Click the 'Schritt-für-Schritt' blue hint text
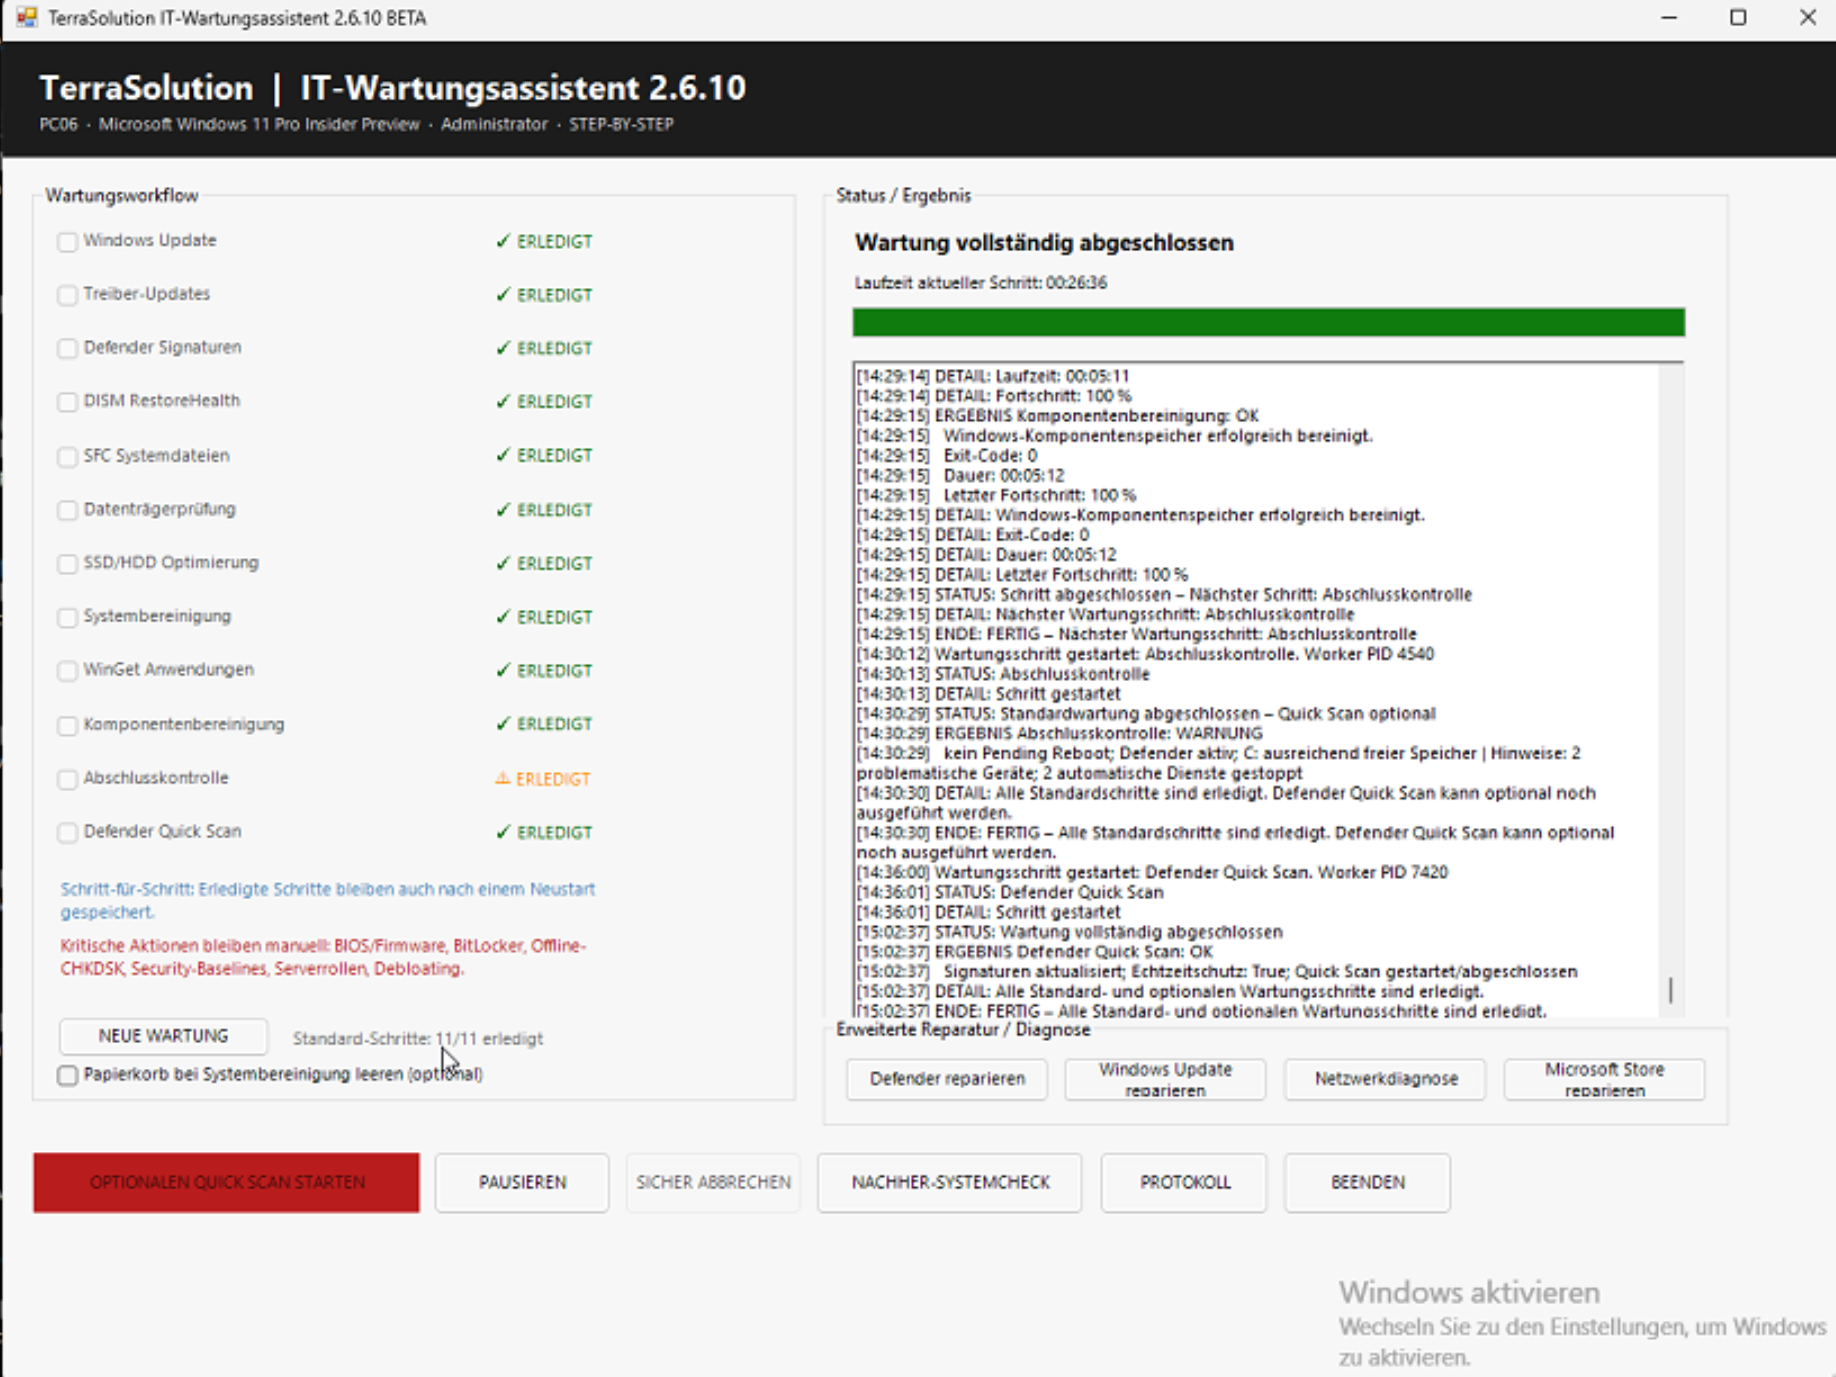This screenshot has height=1377, width=1836. [x=327, y=900]
